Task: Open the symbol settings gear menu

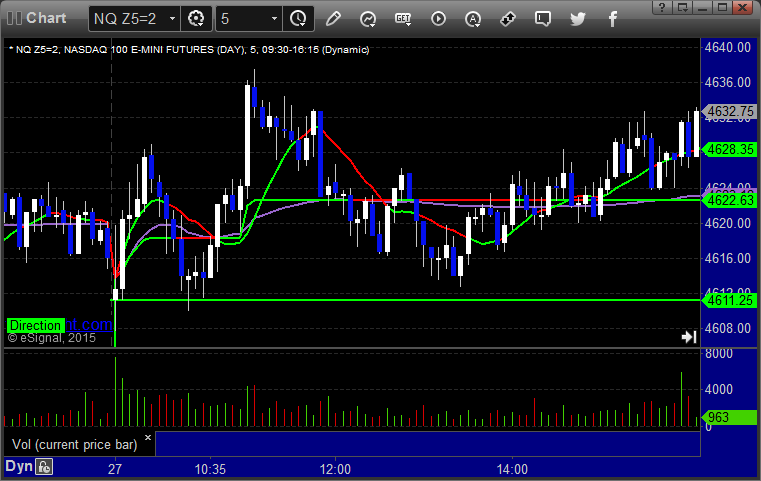Action: 196,19
